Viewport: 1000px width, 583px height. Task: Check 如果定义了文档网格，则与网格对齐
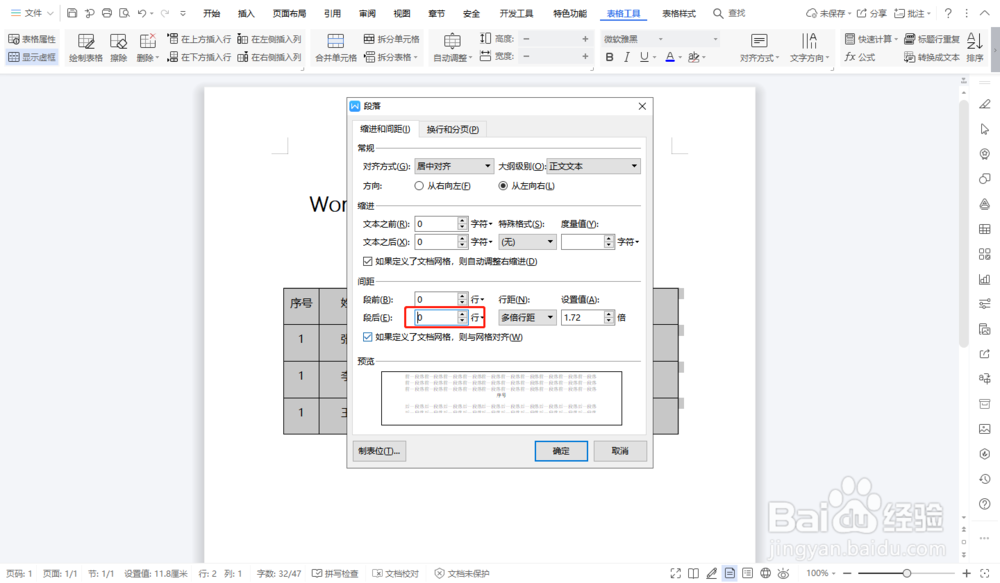[x=367, y=336]
